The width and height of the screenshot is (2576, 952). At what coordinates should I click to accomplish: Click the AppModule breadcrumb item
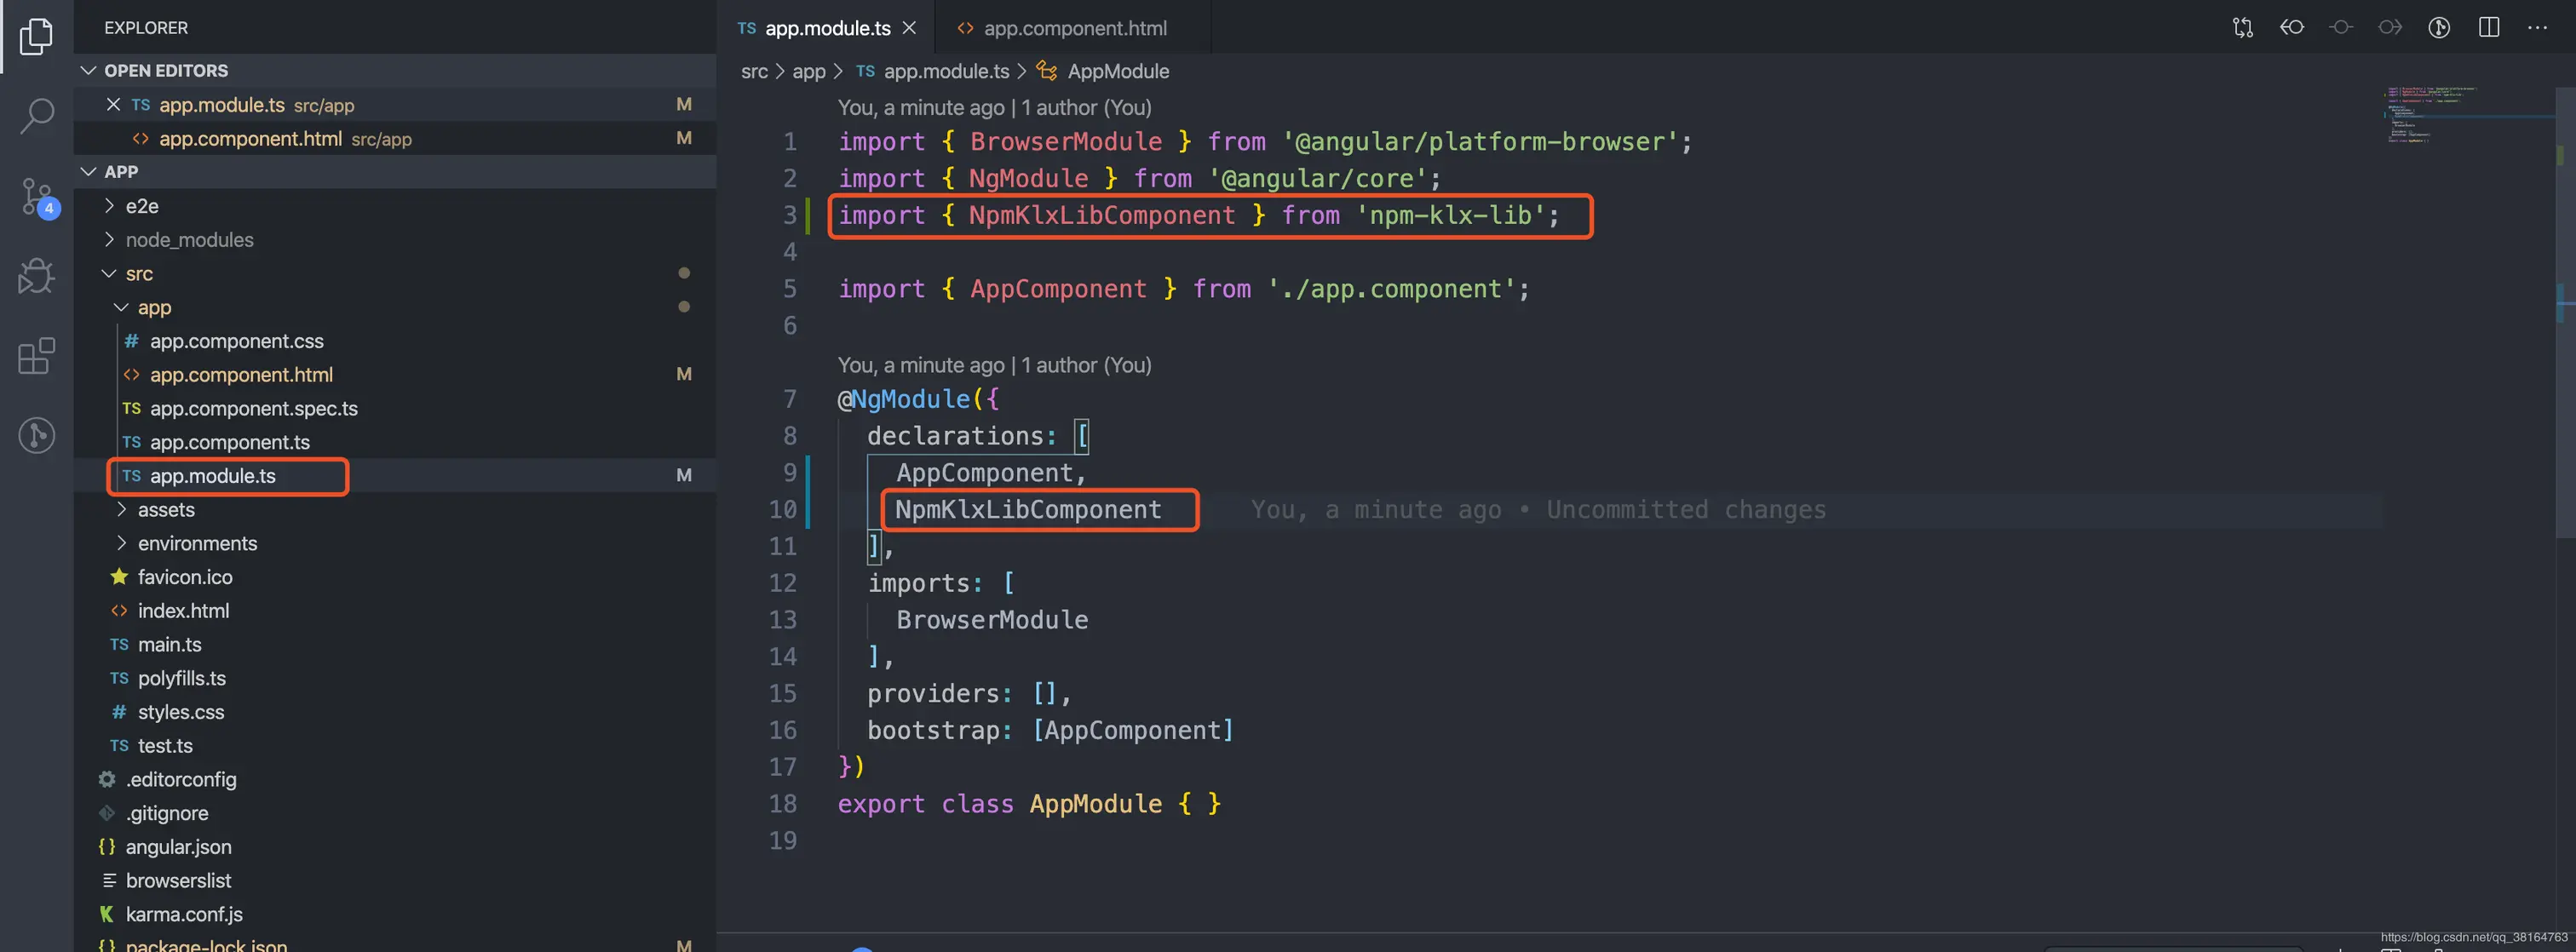click(1117, 71)
